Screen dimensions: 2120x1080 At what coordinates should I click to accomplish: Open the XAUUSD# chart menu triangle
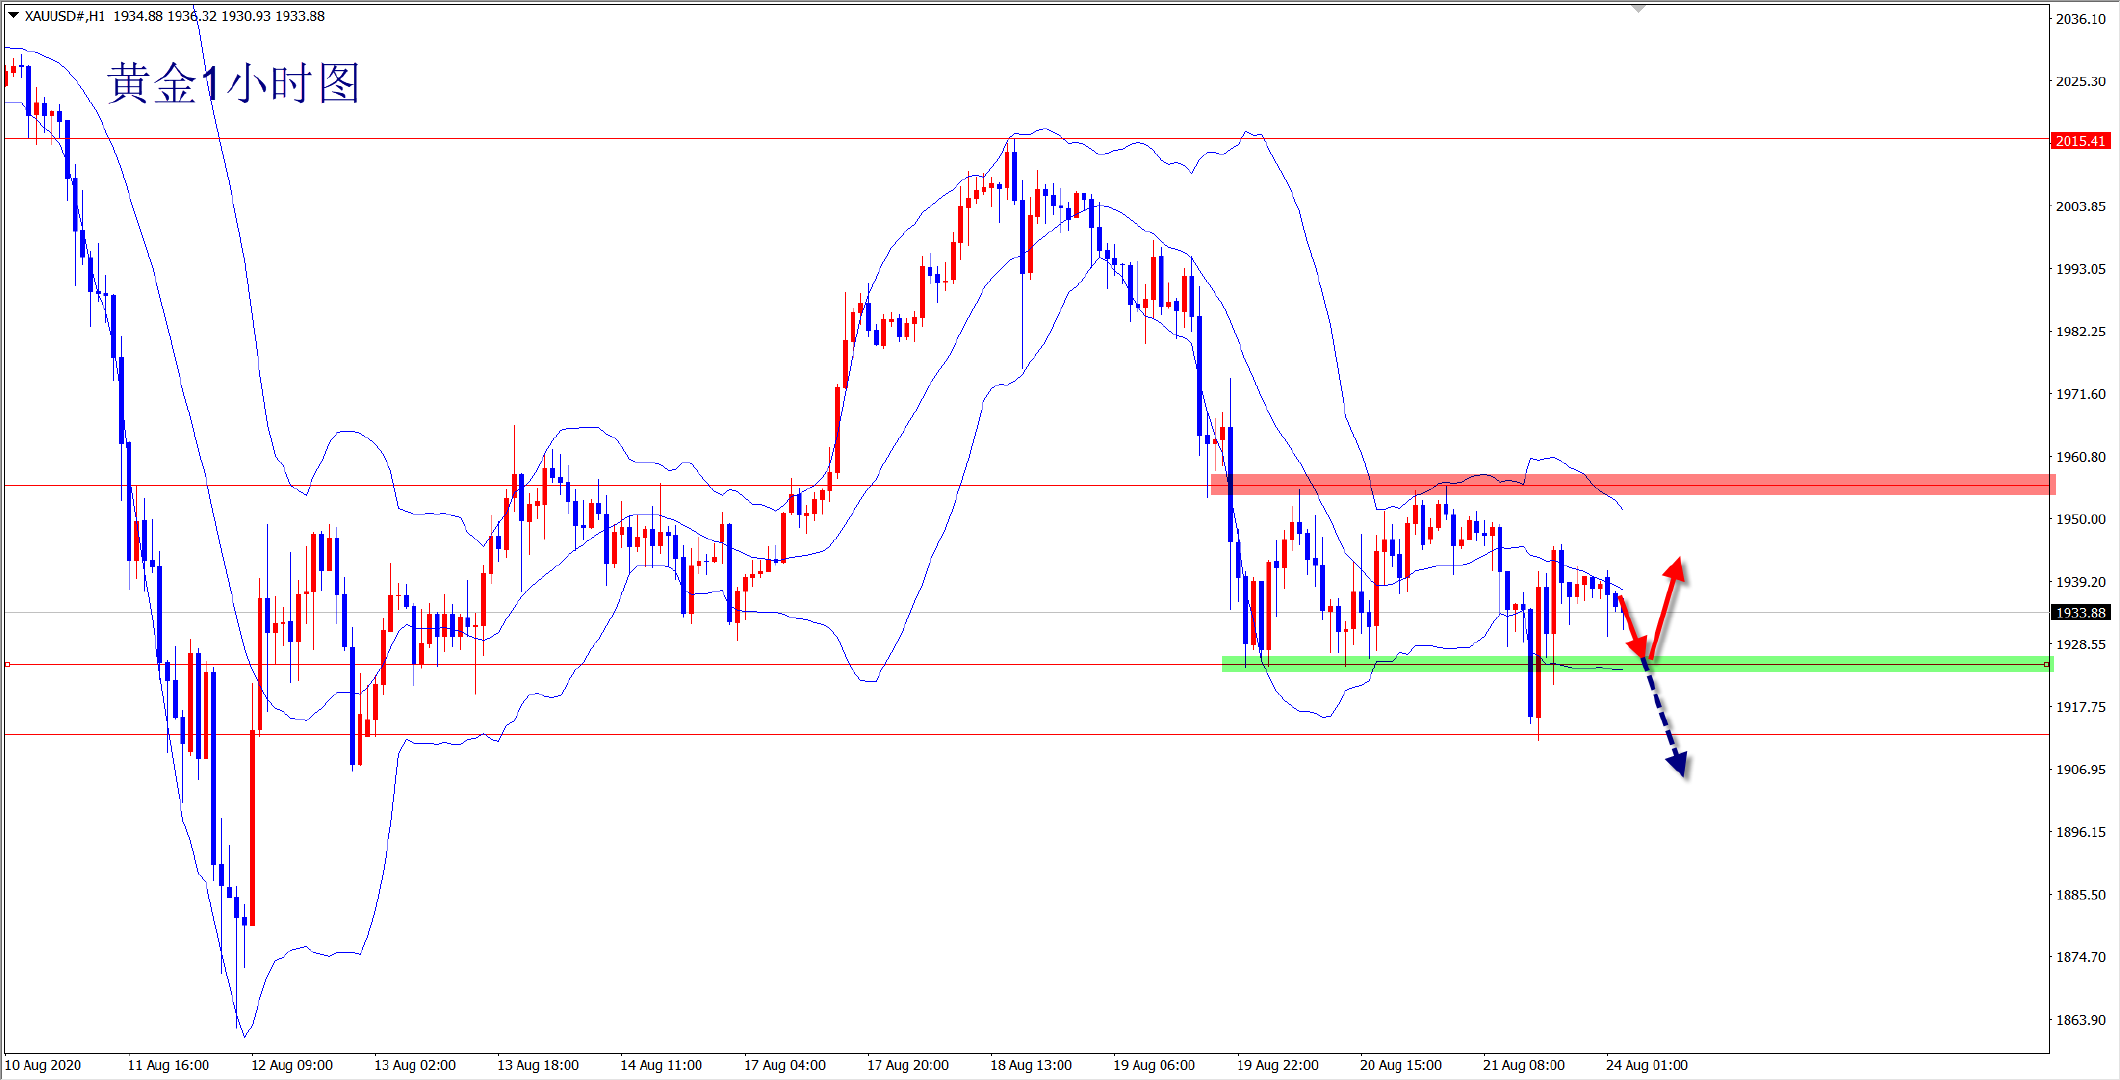(x=13, y=15)
